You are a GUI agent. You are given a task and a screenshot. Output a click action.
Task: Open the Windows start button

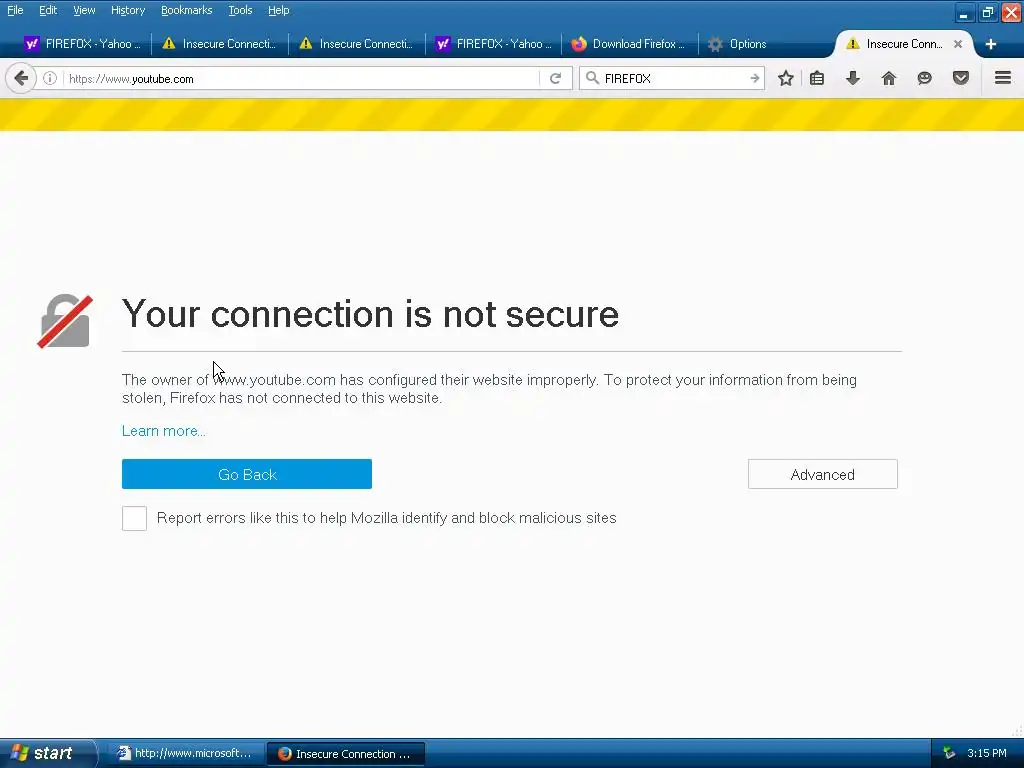tap(48, 753)
